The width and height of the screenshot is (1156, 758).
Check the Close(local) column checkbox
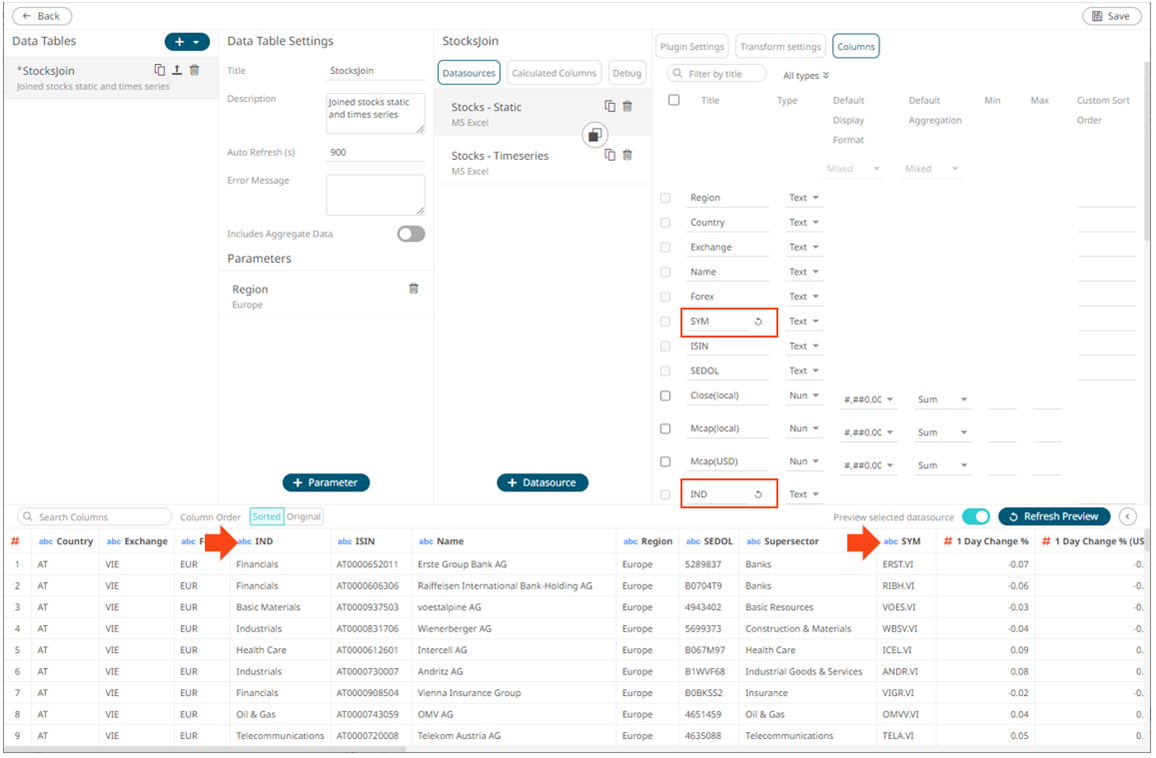click(665, 396)
